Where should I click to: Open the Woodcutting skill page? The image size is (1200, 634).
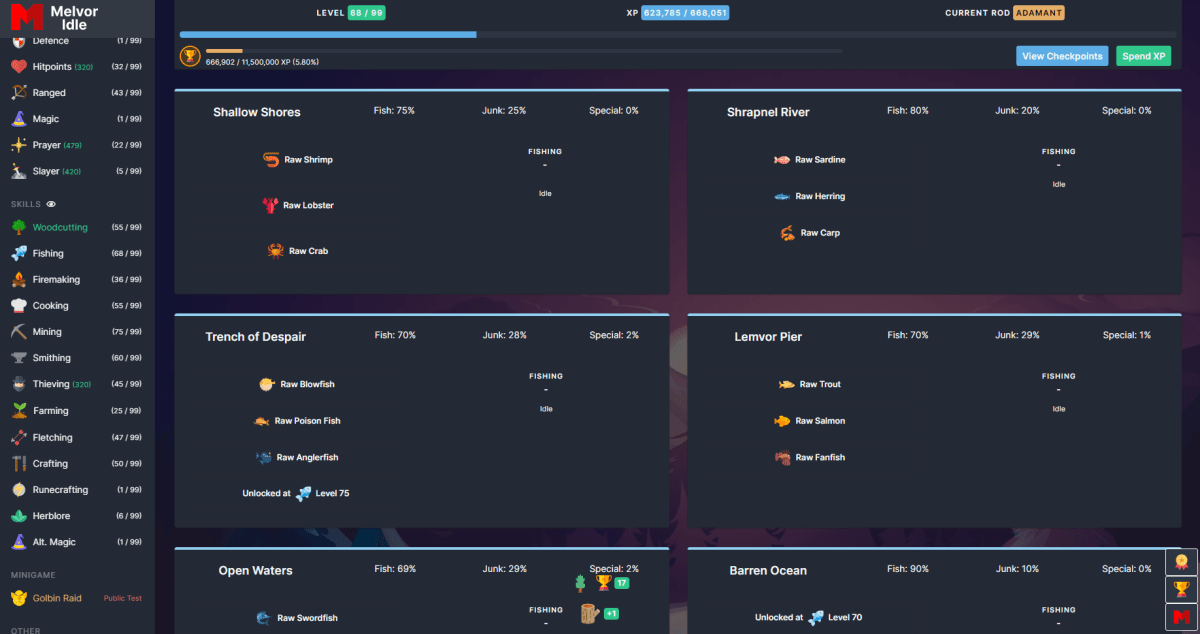60,228
